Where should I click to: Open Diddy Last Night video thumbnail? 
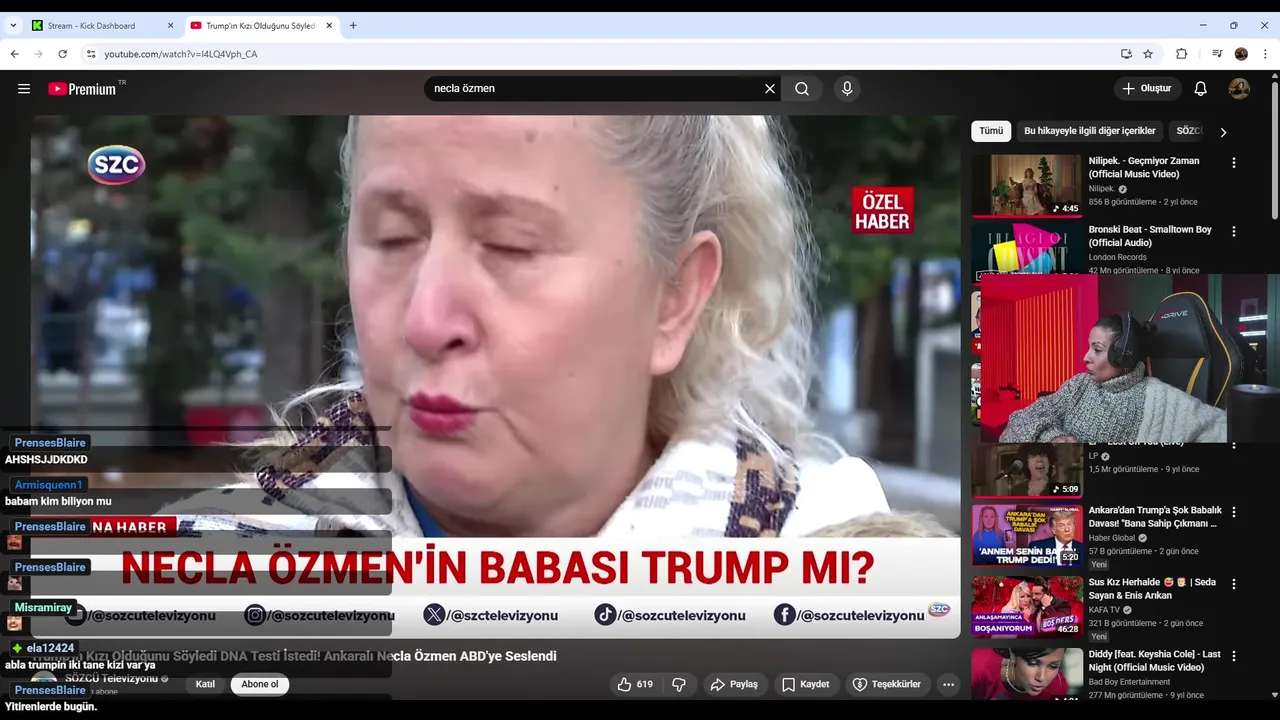(1027, 672)
